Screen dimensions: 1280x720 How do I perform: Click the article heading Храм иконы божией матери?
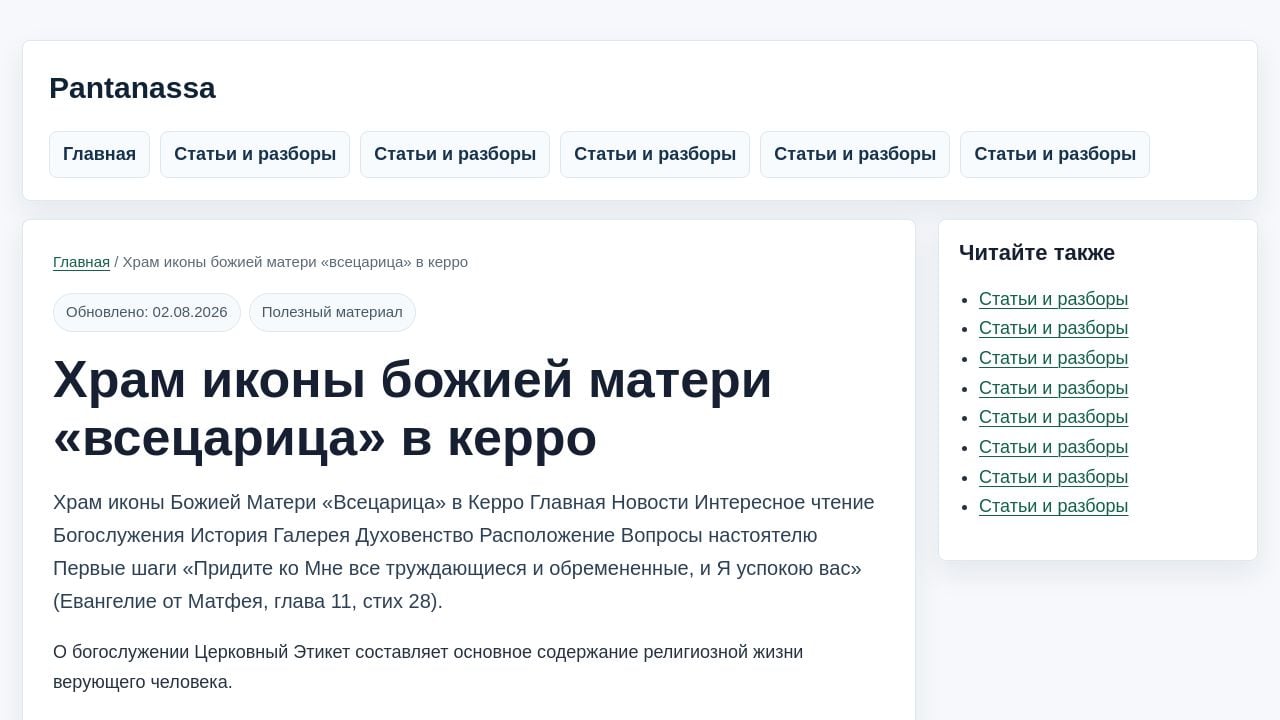[x=412, y=408]
